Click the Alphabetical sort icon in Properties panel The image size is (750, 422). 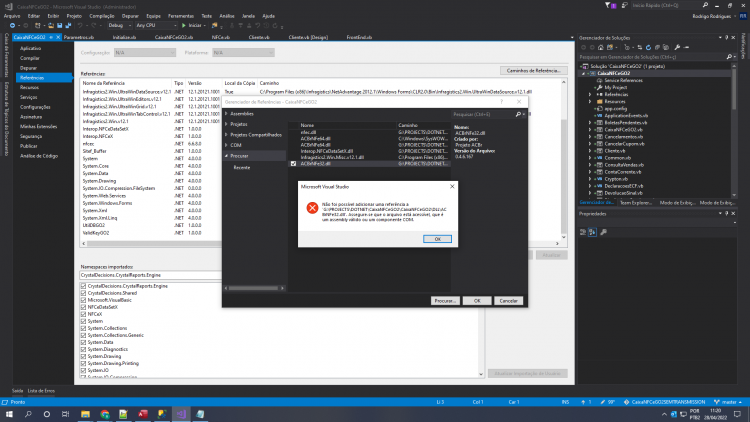coord(592,232)
